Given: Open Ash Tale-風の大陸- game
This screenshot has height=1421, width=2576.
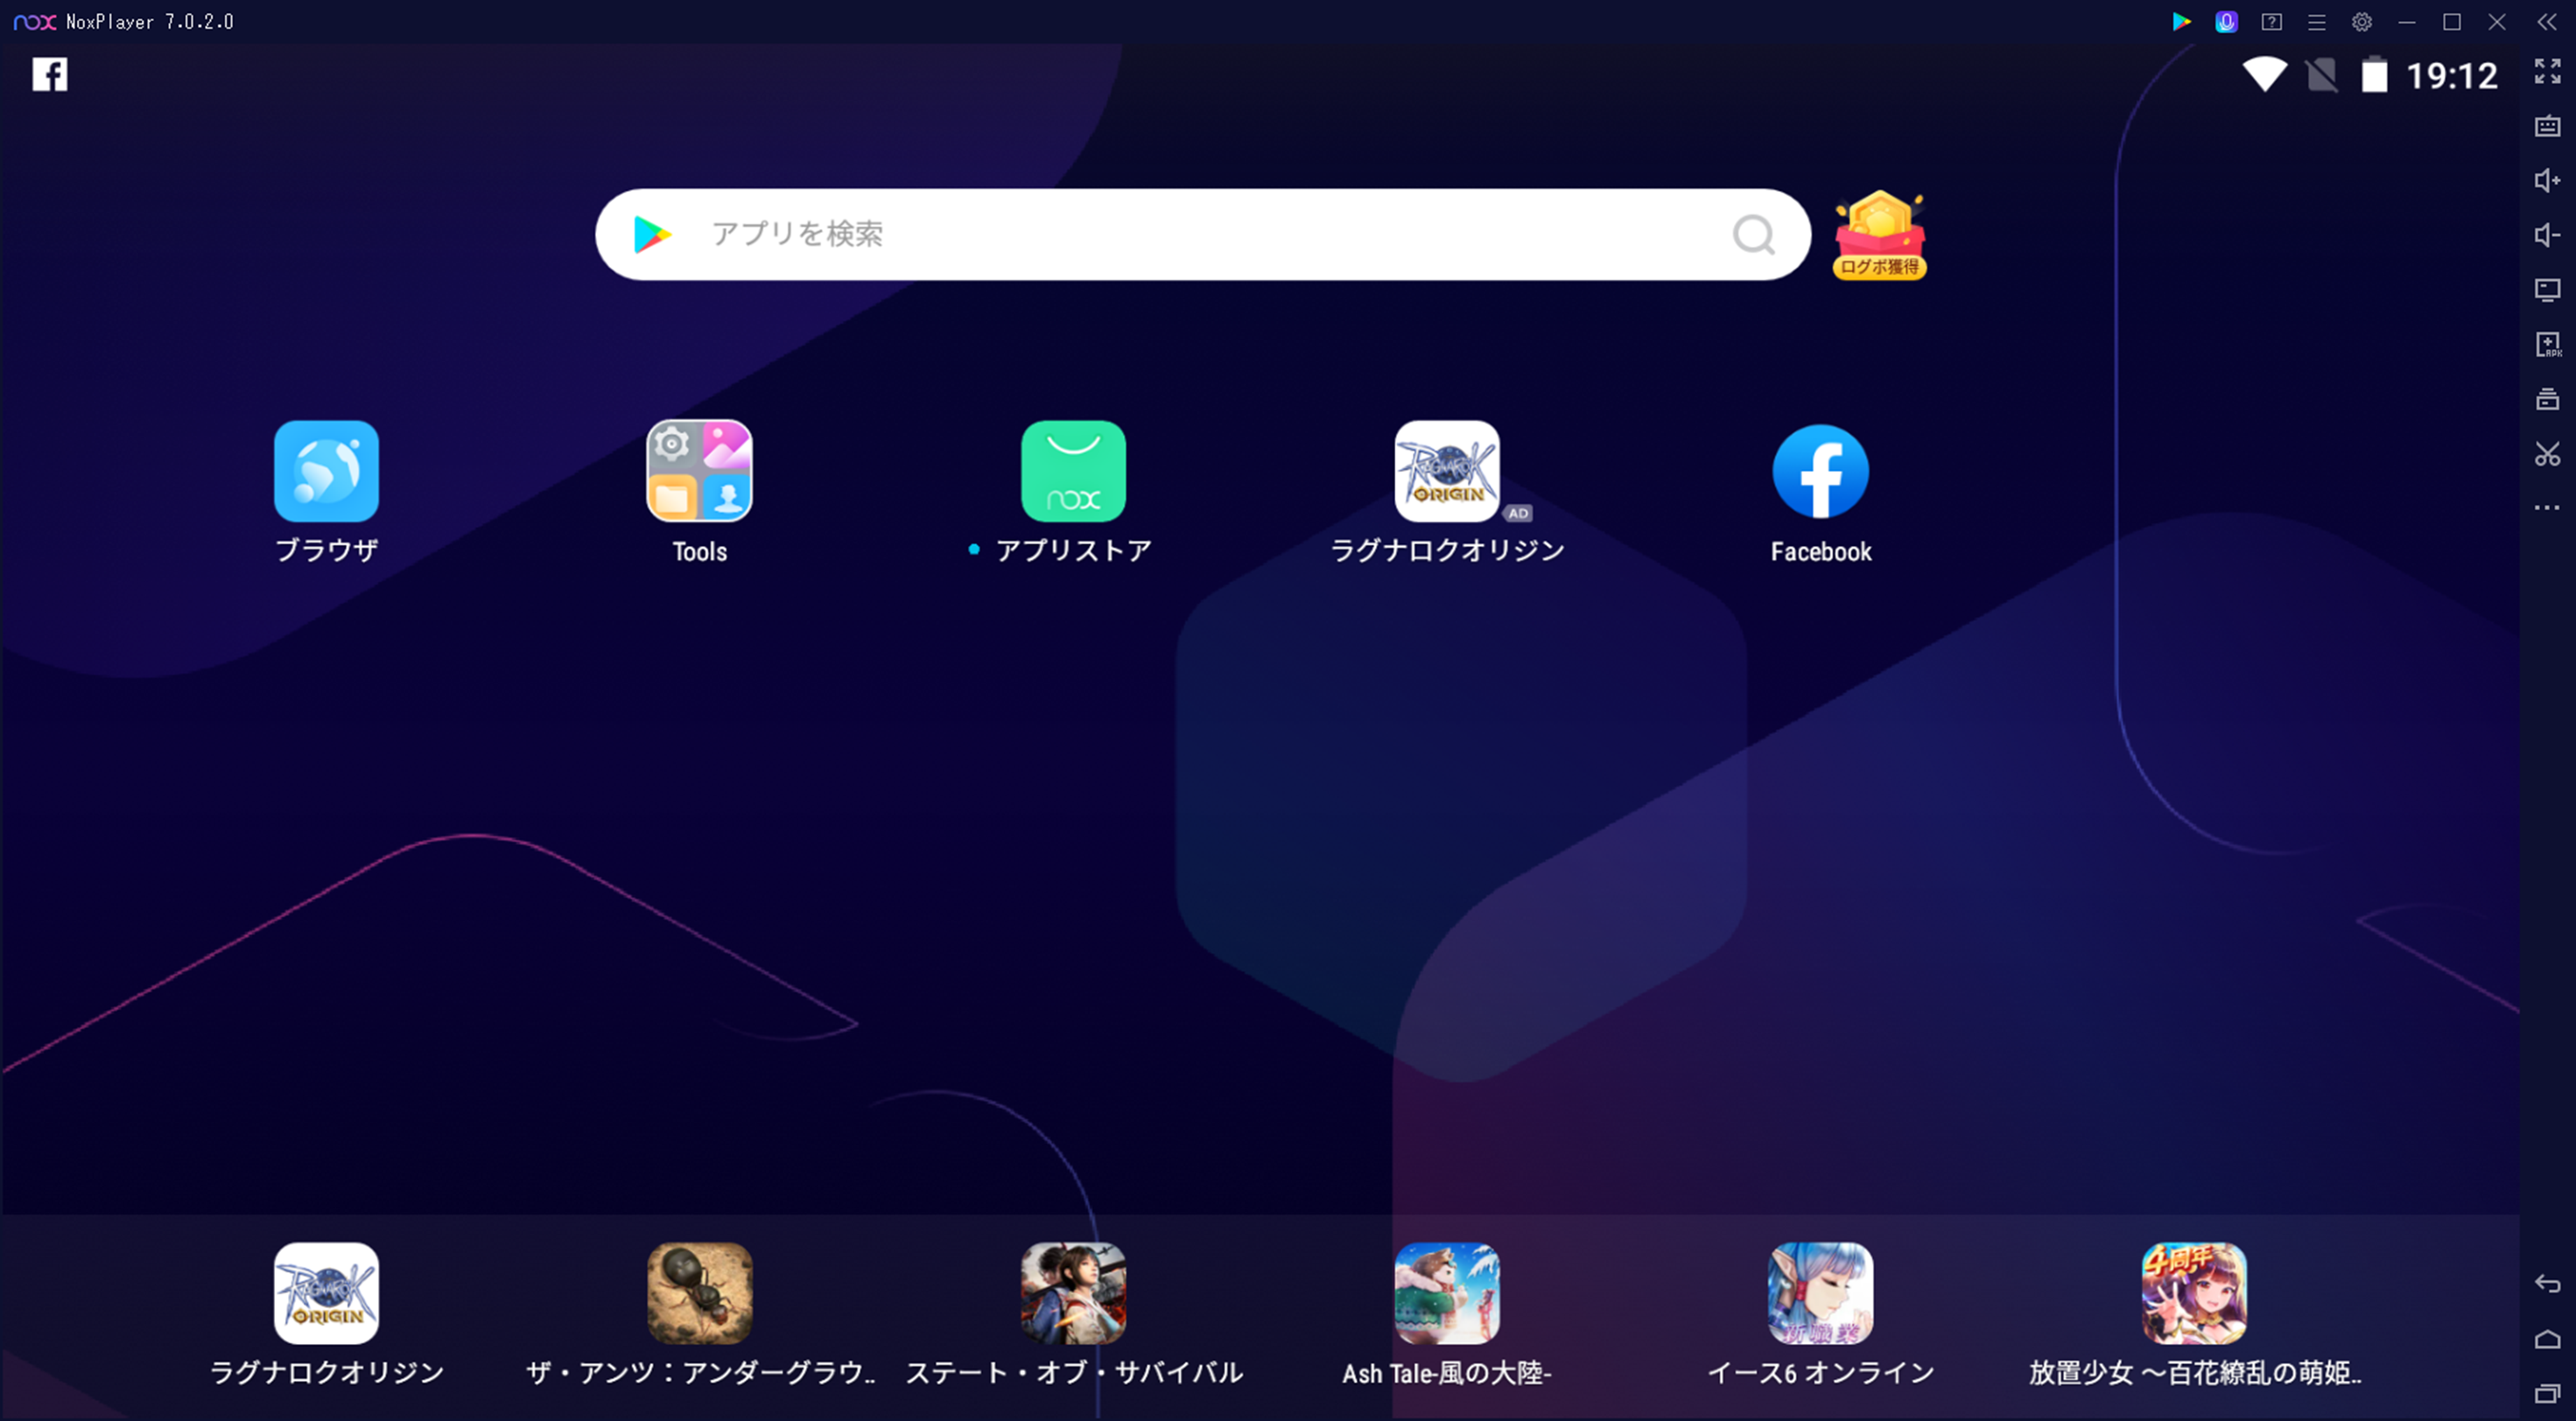Looking at the screenshot, I should pos(1447,1293).
